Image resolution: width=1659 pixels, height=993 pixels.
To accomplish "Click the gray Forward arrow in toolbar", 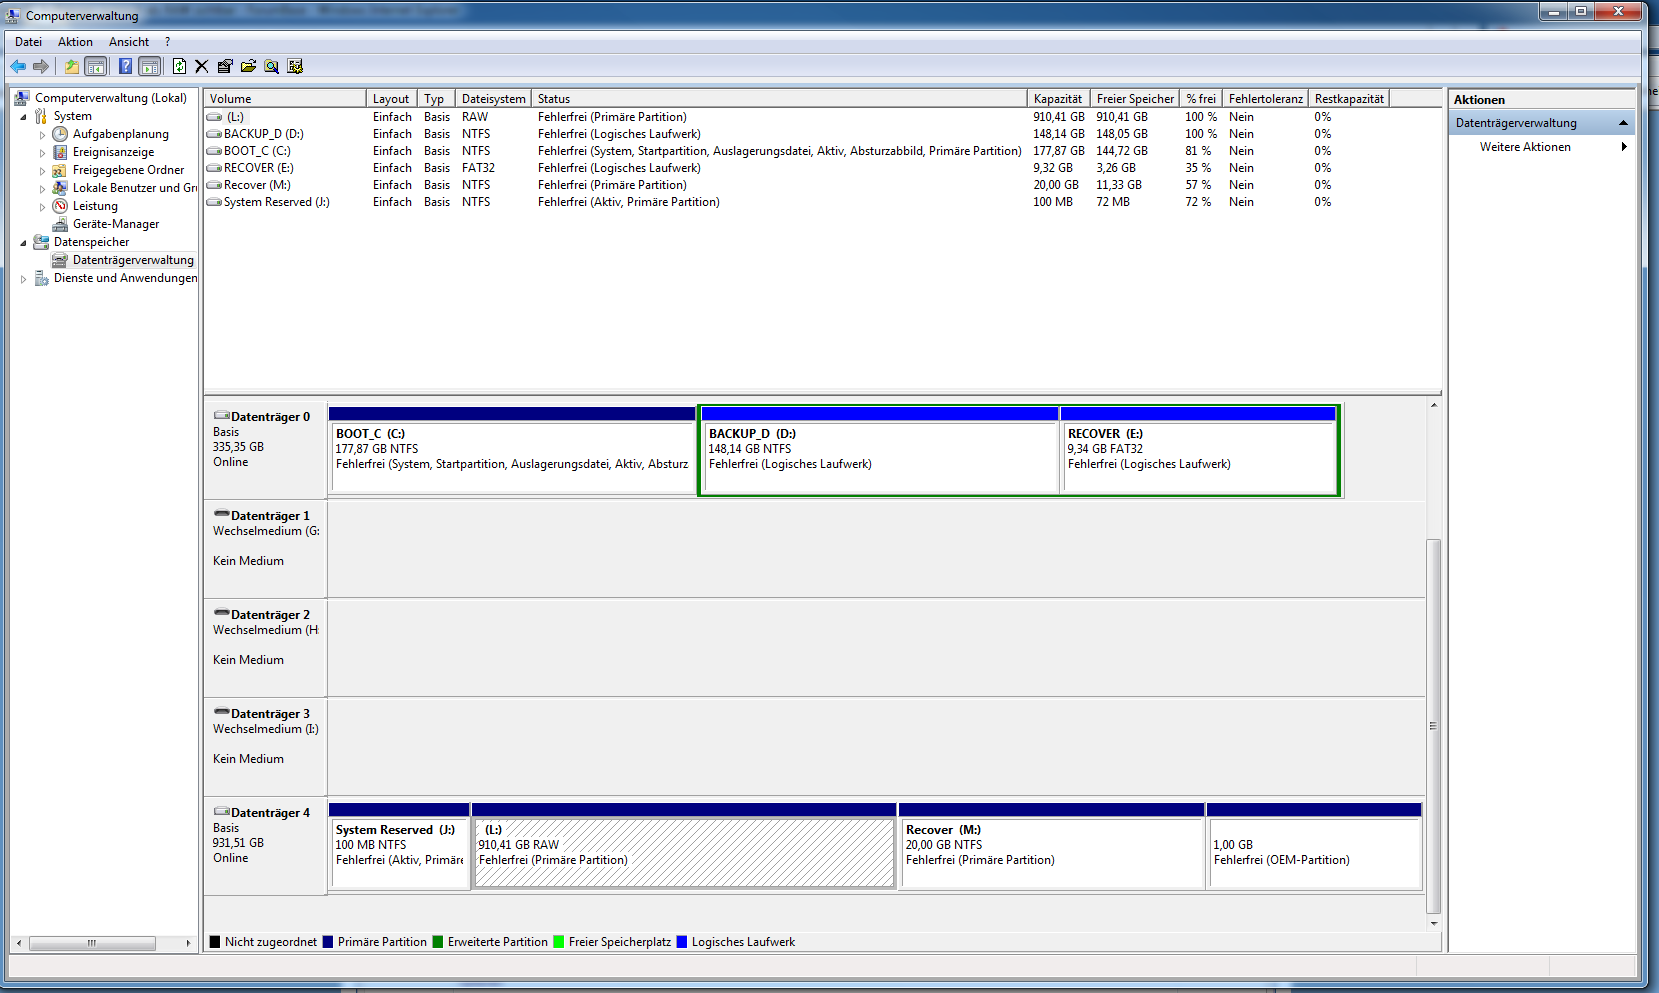I will click(x=41, y=66).
